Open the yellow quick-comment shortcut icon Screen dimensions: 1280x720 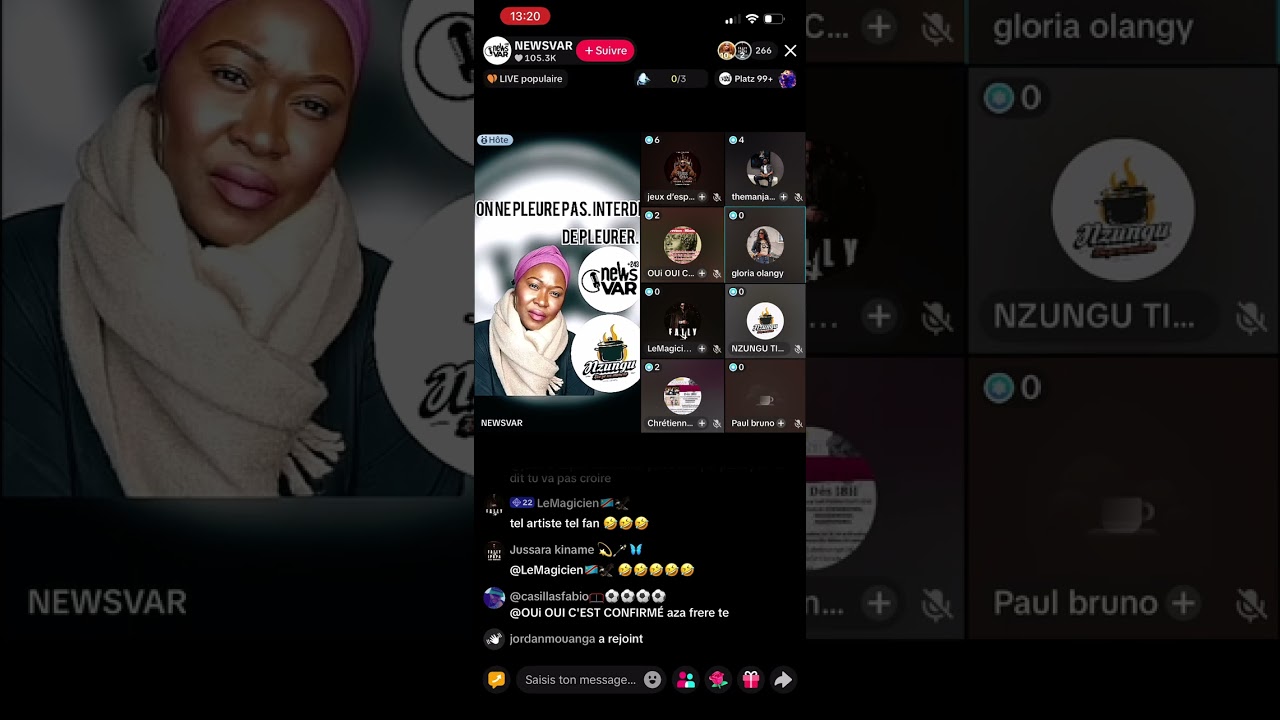pos(496,680)
